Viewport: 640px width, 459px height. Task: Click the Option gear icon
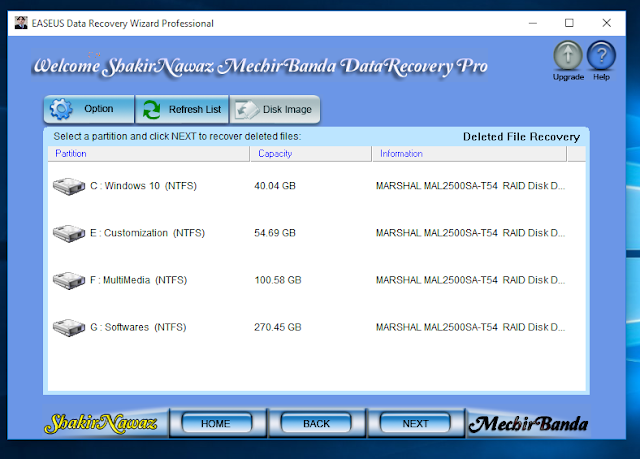coord(61,109)
